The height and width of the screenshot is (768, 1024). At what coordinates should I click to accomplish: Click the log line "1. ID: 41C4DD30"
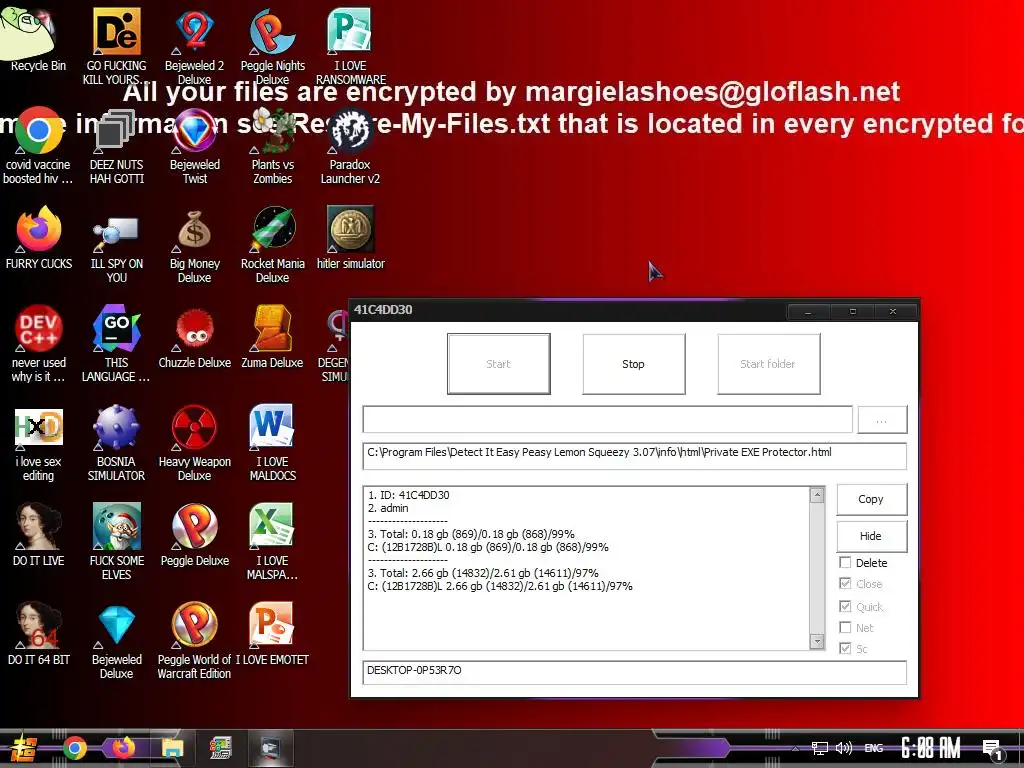coord(408,495)
